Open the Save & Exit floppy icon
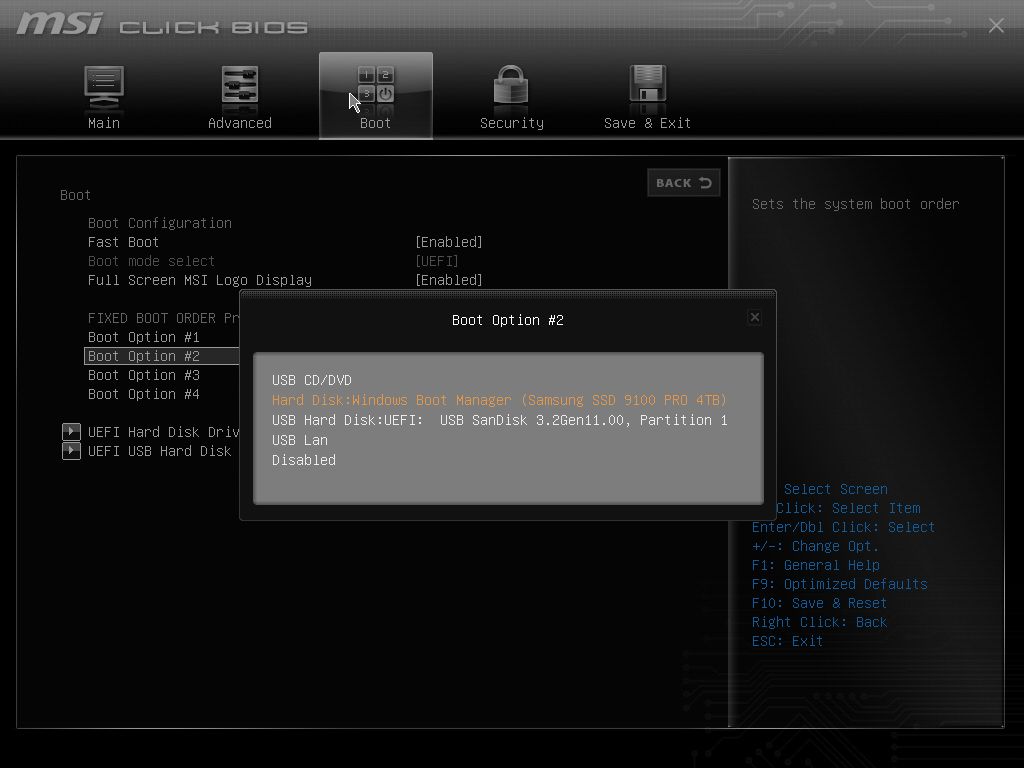This screenshot has width=1024, height=768. coord(647,85)
